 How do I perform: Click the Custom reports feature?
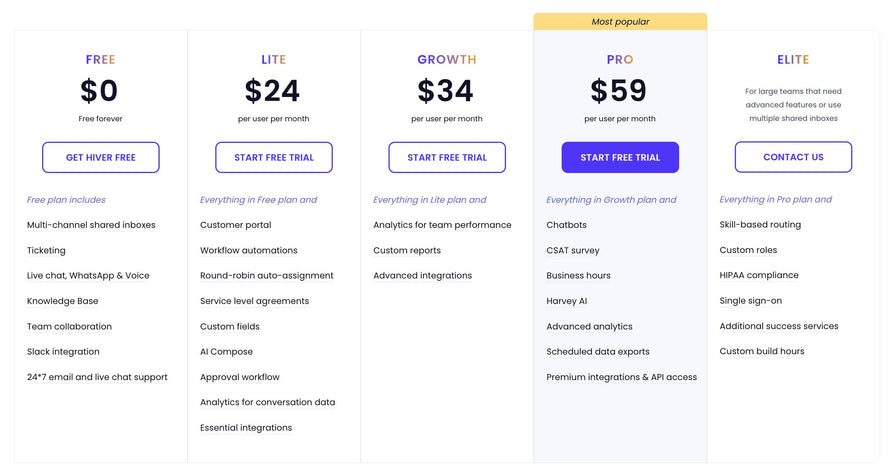click(x=407, y=250)
